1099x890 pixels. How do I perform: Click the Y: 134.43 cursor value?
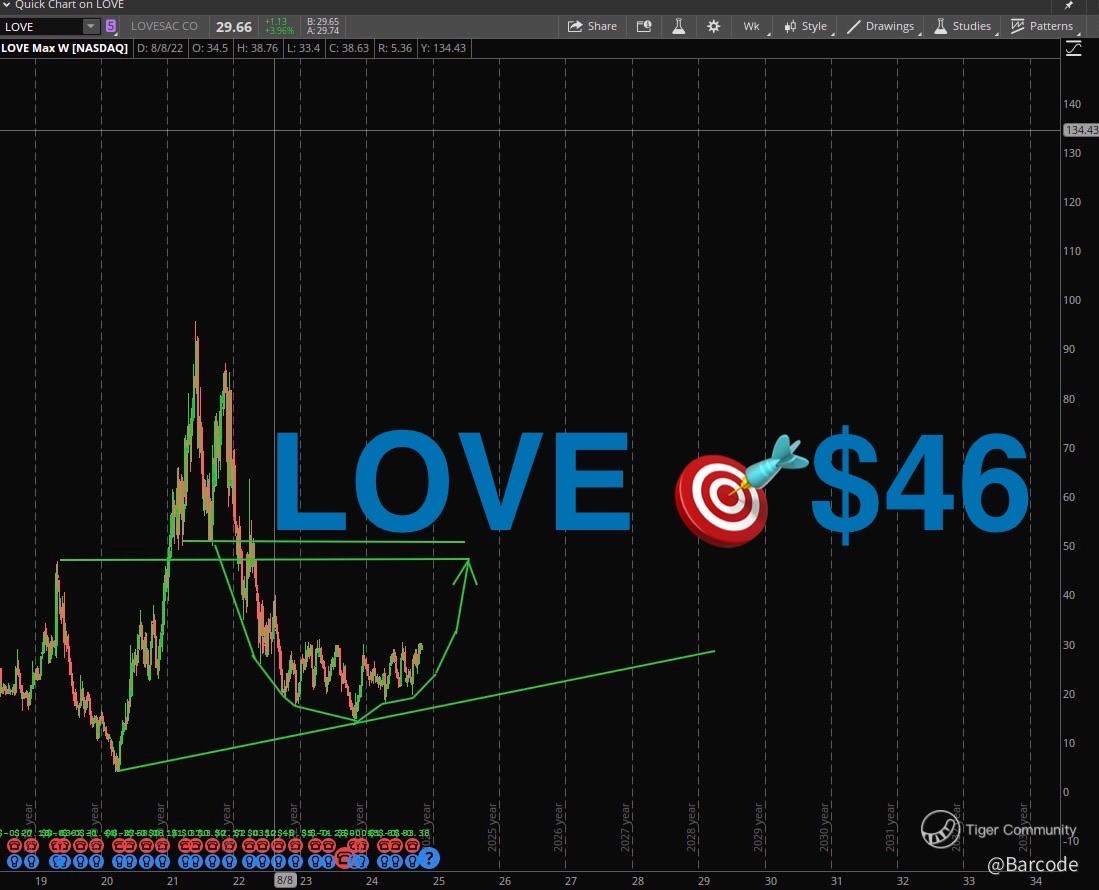pyautogui.click(x=443, y=48)
